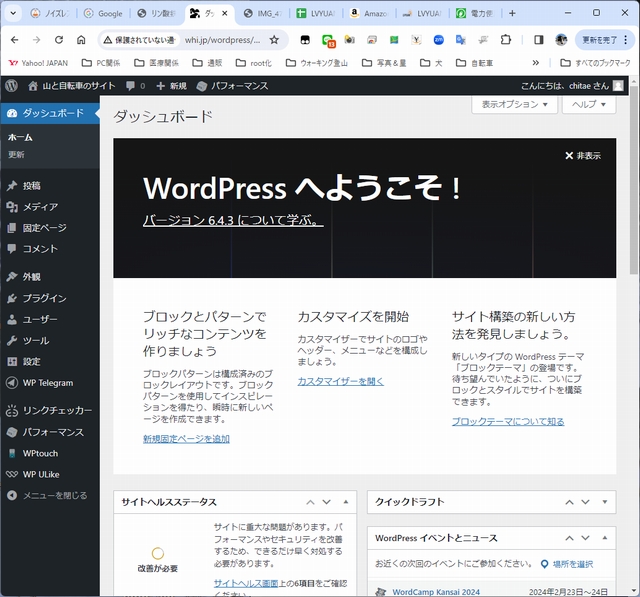Open a new browser tab
640x597 pixels.
512,13
